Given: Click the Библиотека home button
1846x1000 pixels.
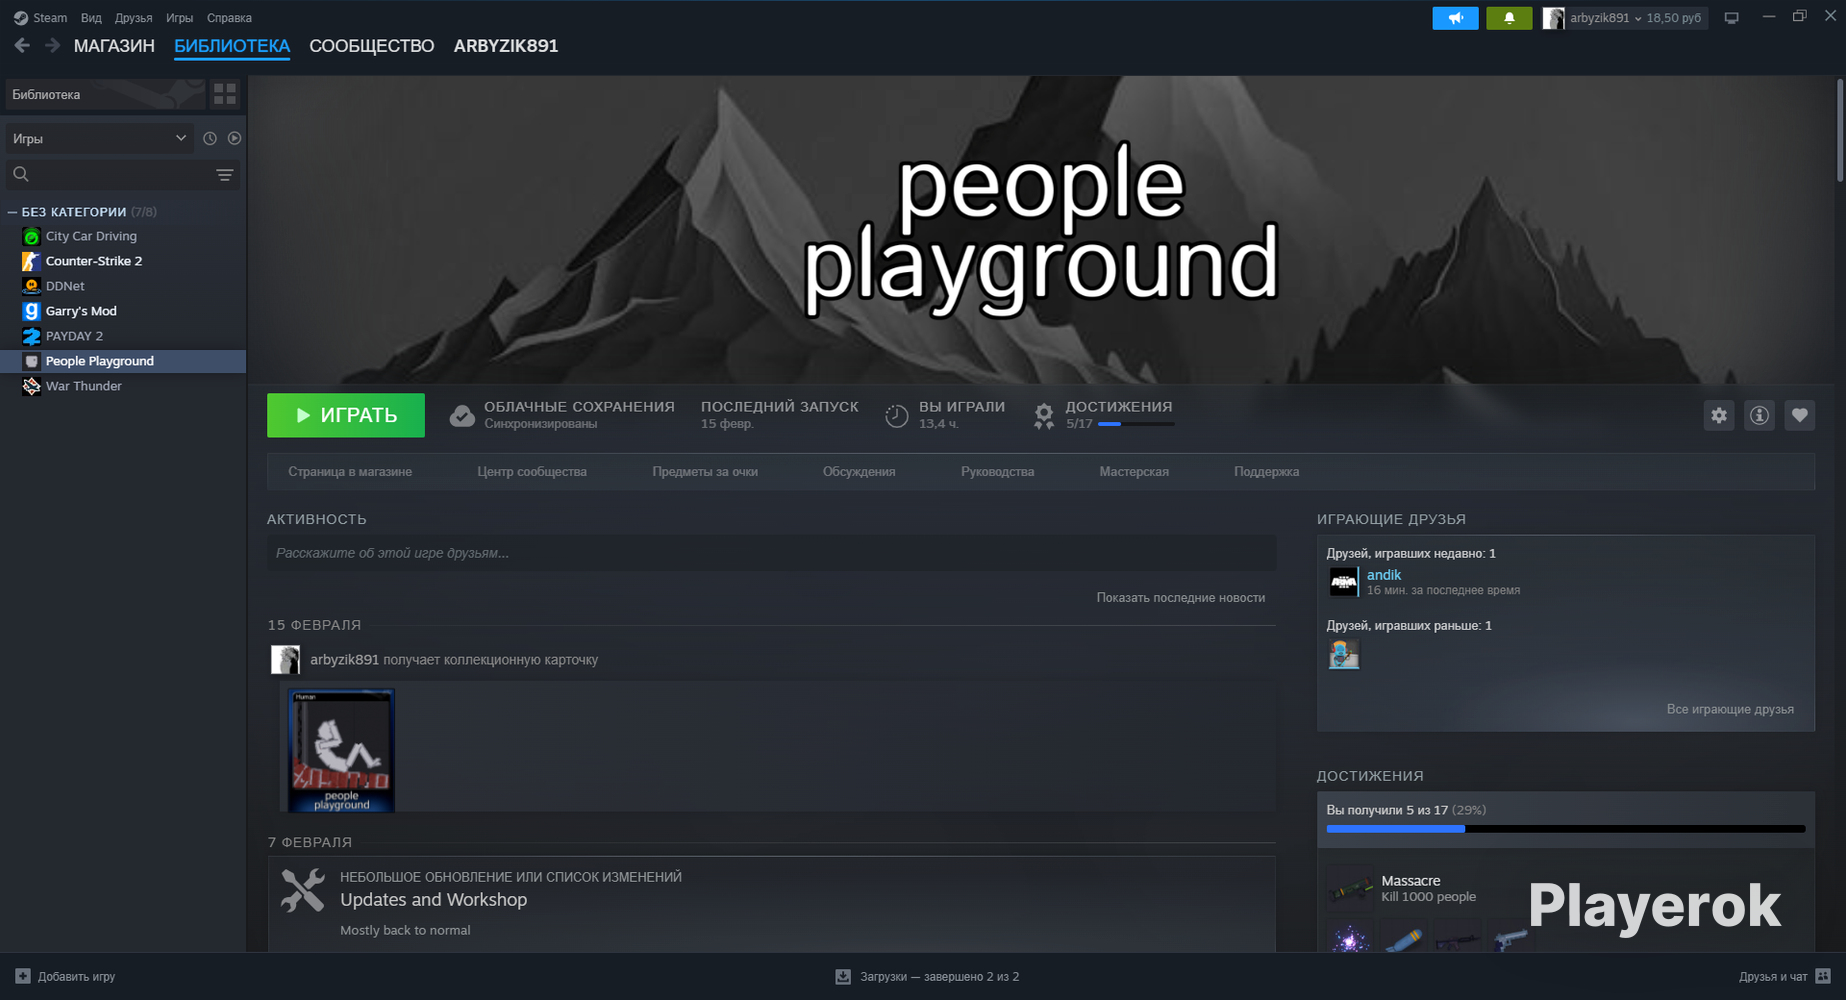Looking at the screenshot, I should [104, 95].
